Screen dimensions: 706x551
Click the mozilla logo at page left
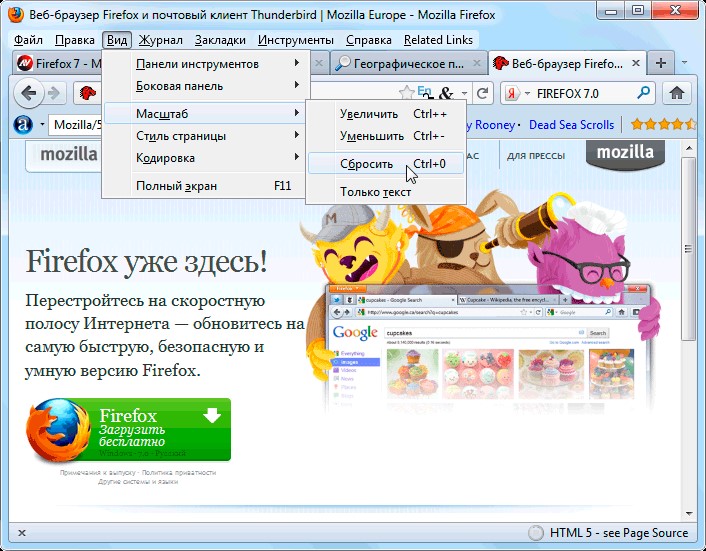68,155
